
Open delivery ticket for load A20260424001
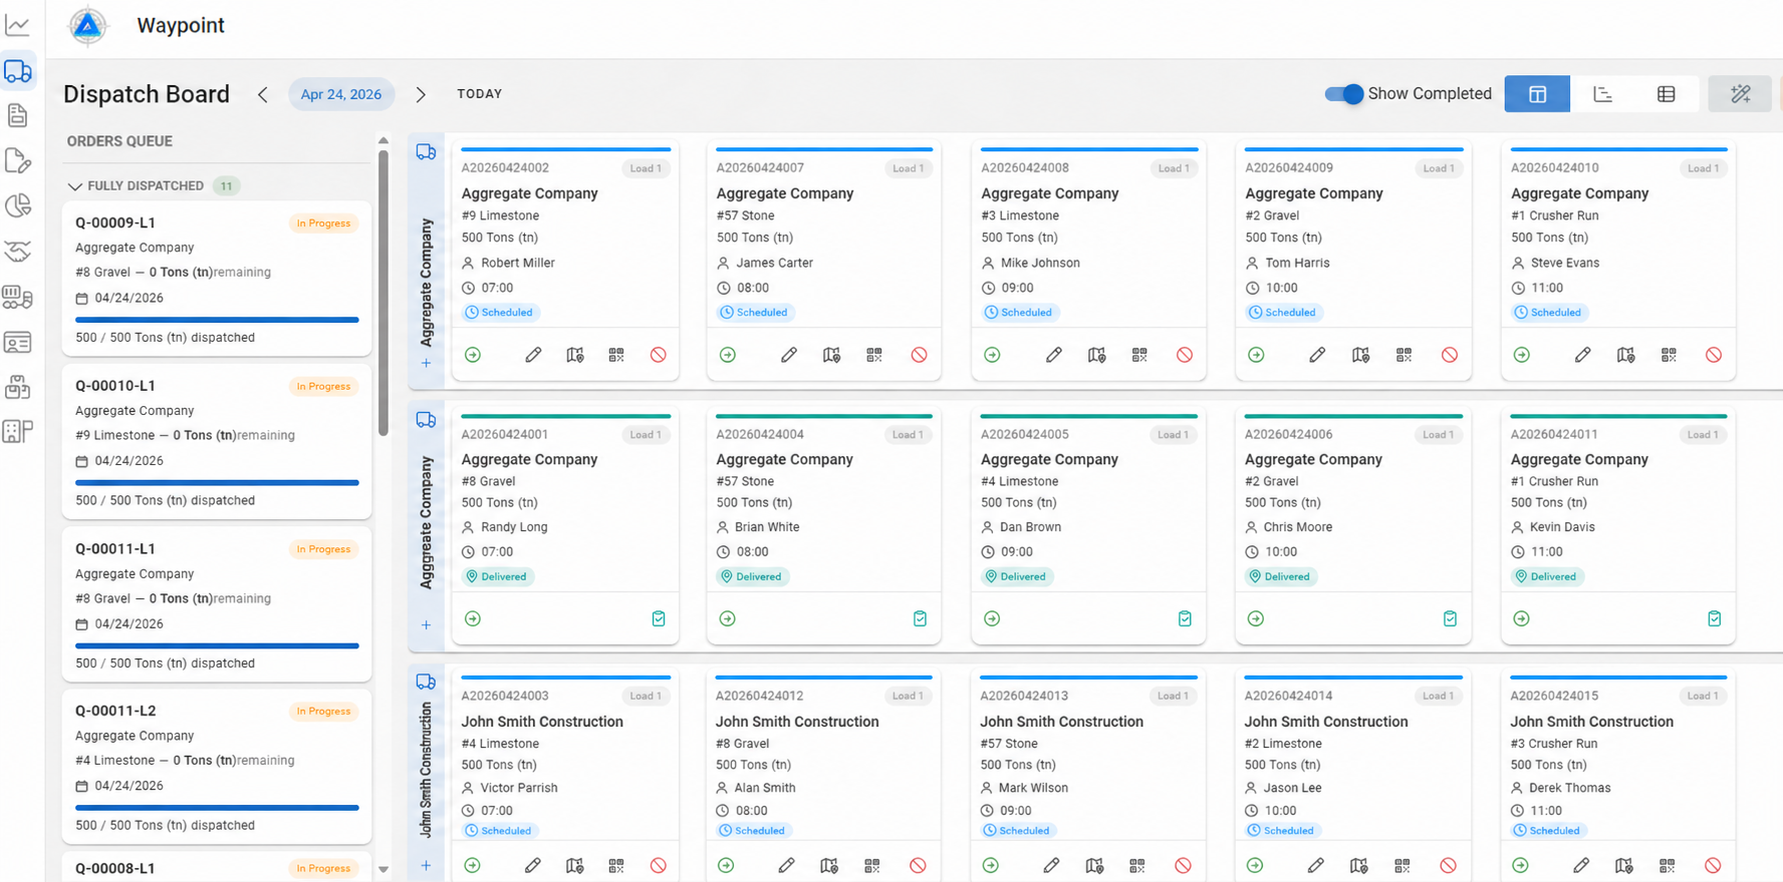(x=658, y=619)
